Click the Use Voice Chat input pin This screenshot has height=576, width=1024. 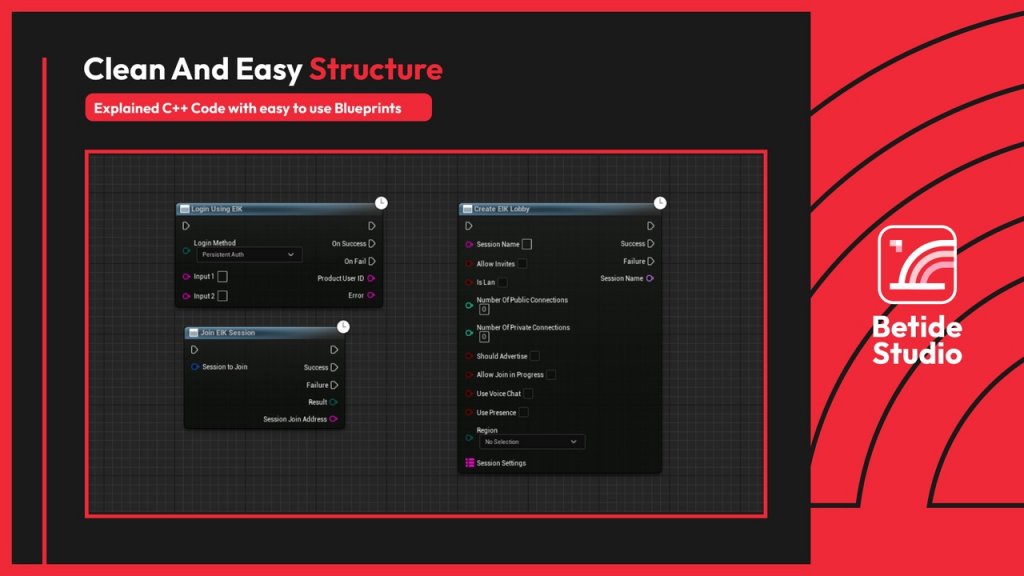469,394
